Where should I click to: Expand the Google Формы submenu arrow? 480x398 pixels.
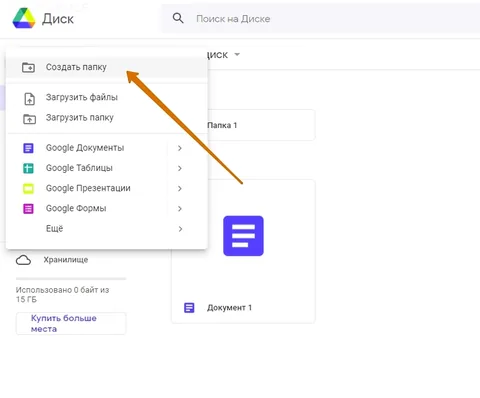(x=180, y=209)
